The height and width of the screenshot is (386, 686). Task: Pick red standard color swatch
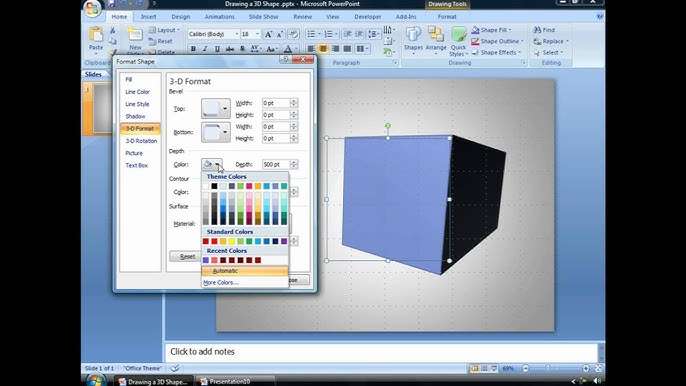click(214, 241)
